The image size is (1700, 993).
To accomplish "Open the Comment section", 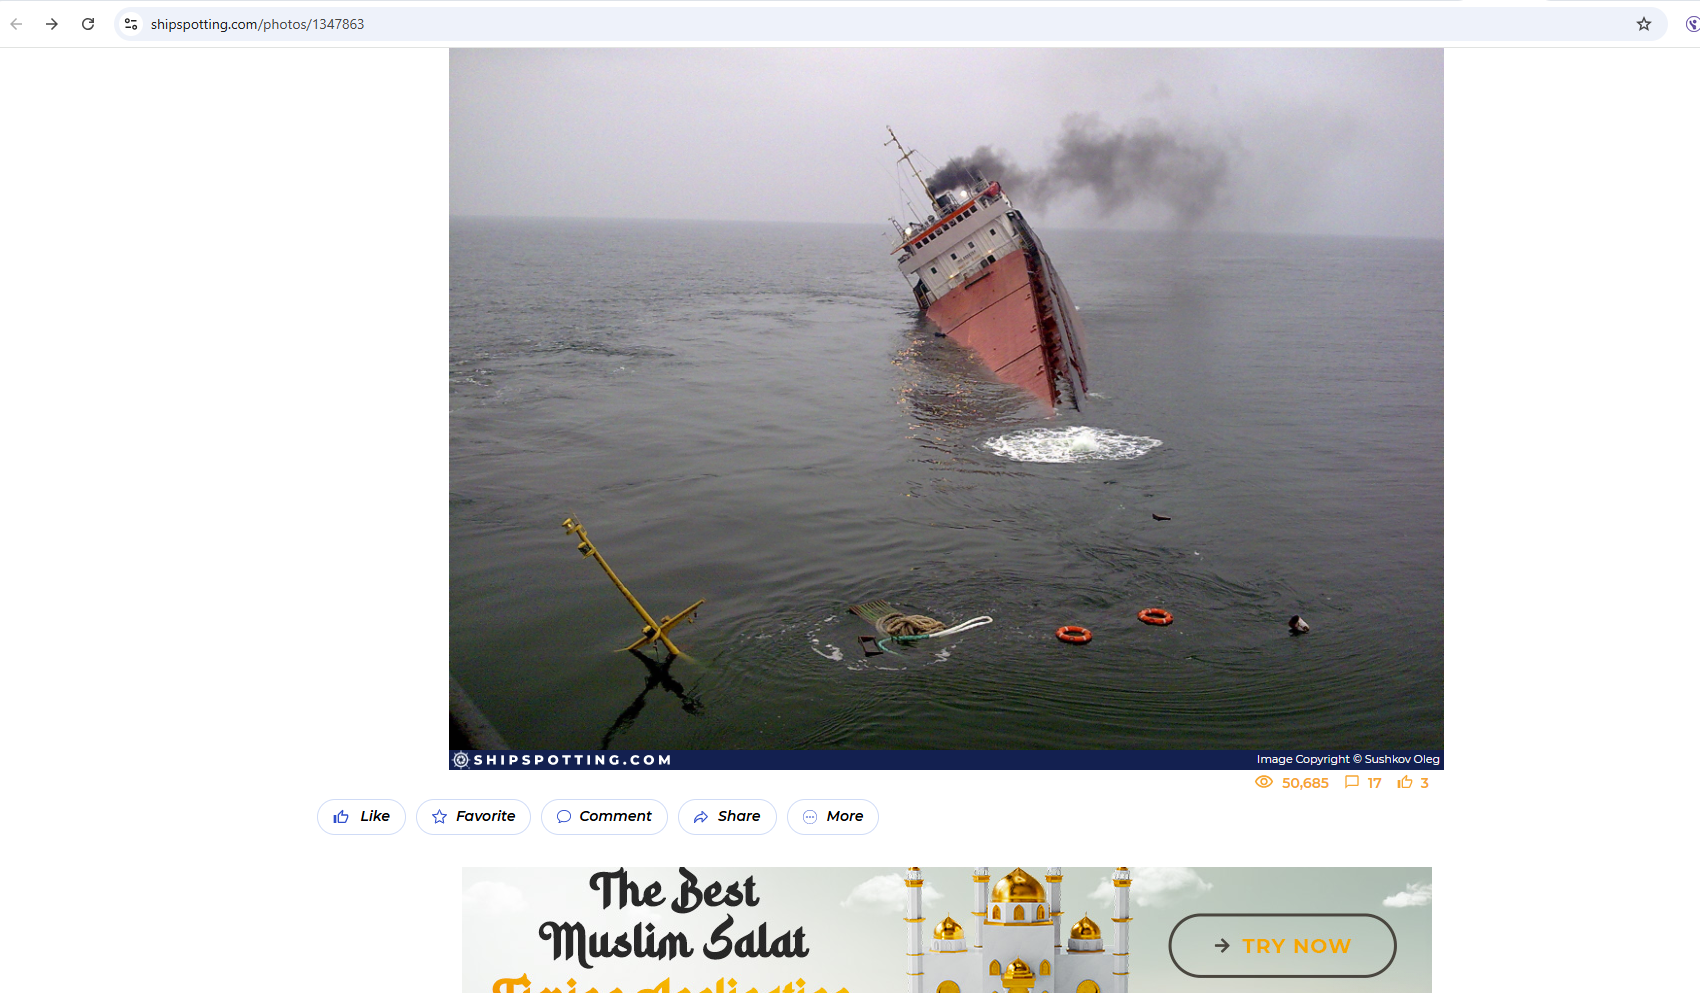I will click(604, 816).
